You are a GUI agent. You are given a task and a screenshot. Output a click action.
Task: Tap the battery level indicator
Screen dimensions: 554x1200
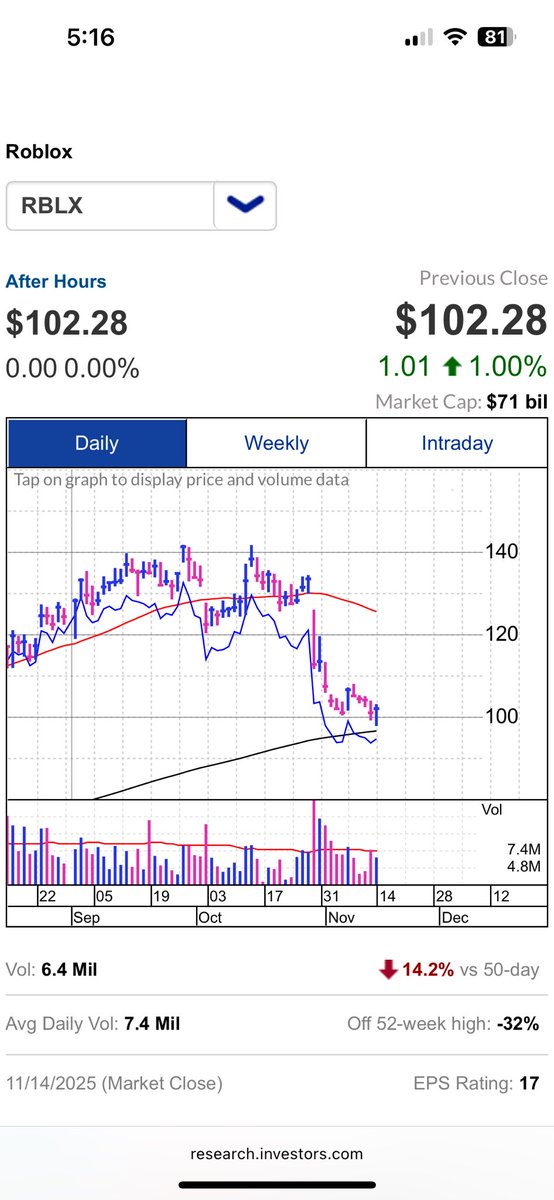[x=494, y=38]
